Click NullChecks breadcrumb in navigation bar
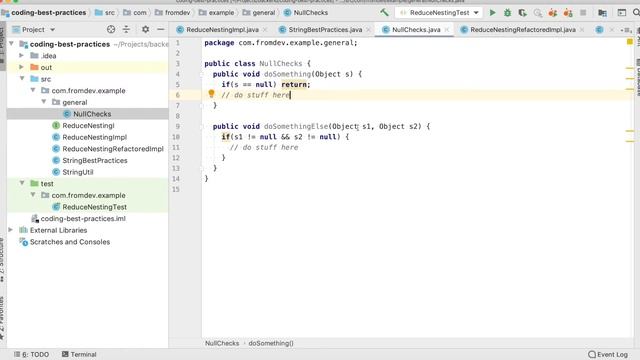 point(310,13)
